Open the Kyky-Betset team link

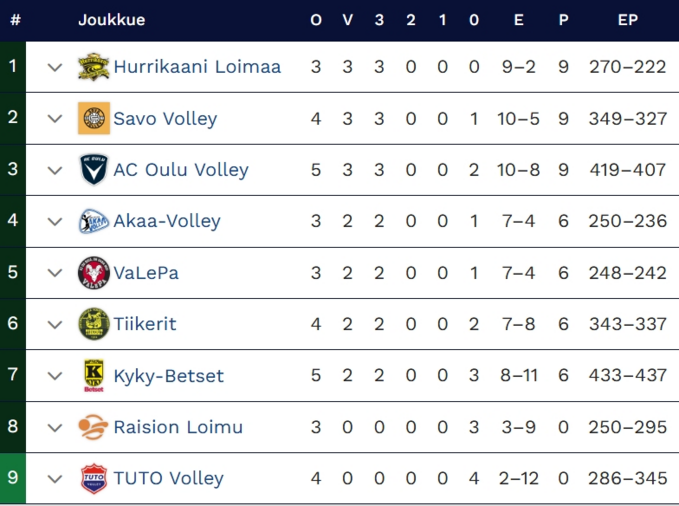pos(168,376)
